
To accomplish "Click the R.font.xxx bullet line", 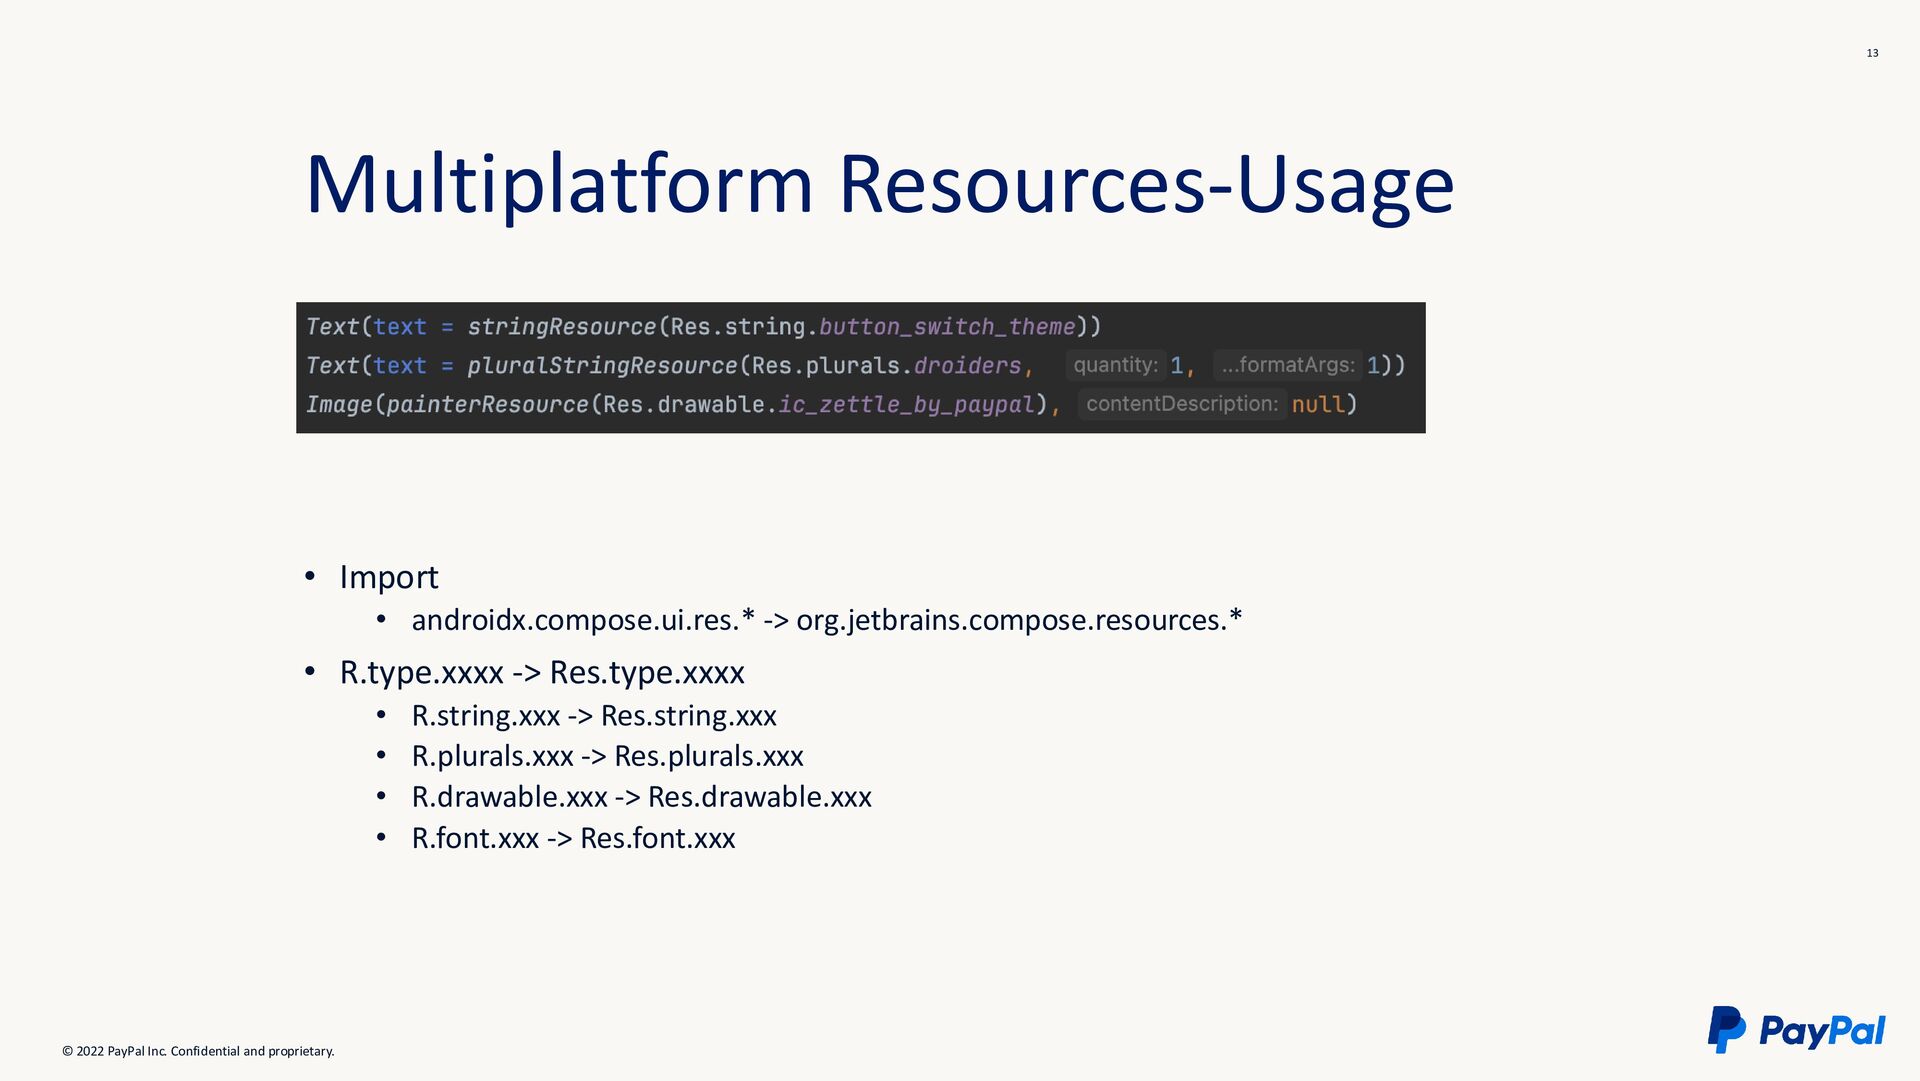I will click(573, 838).
